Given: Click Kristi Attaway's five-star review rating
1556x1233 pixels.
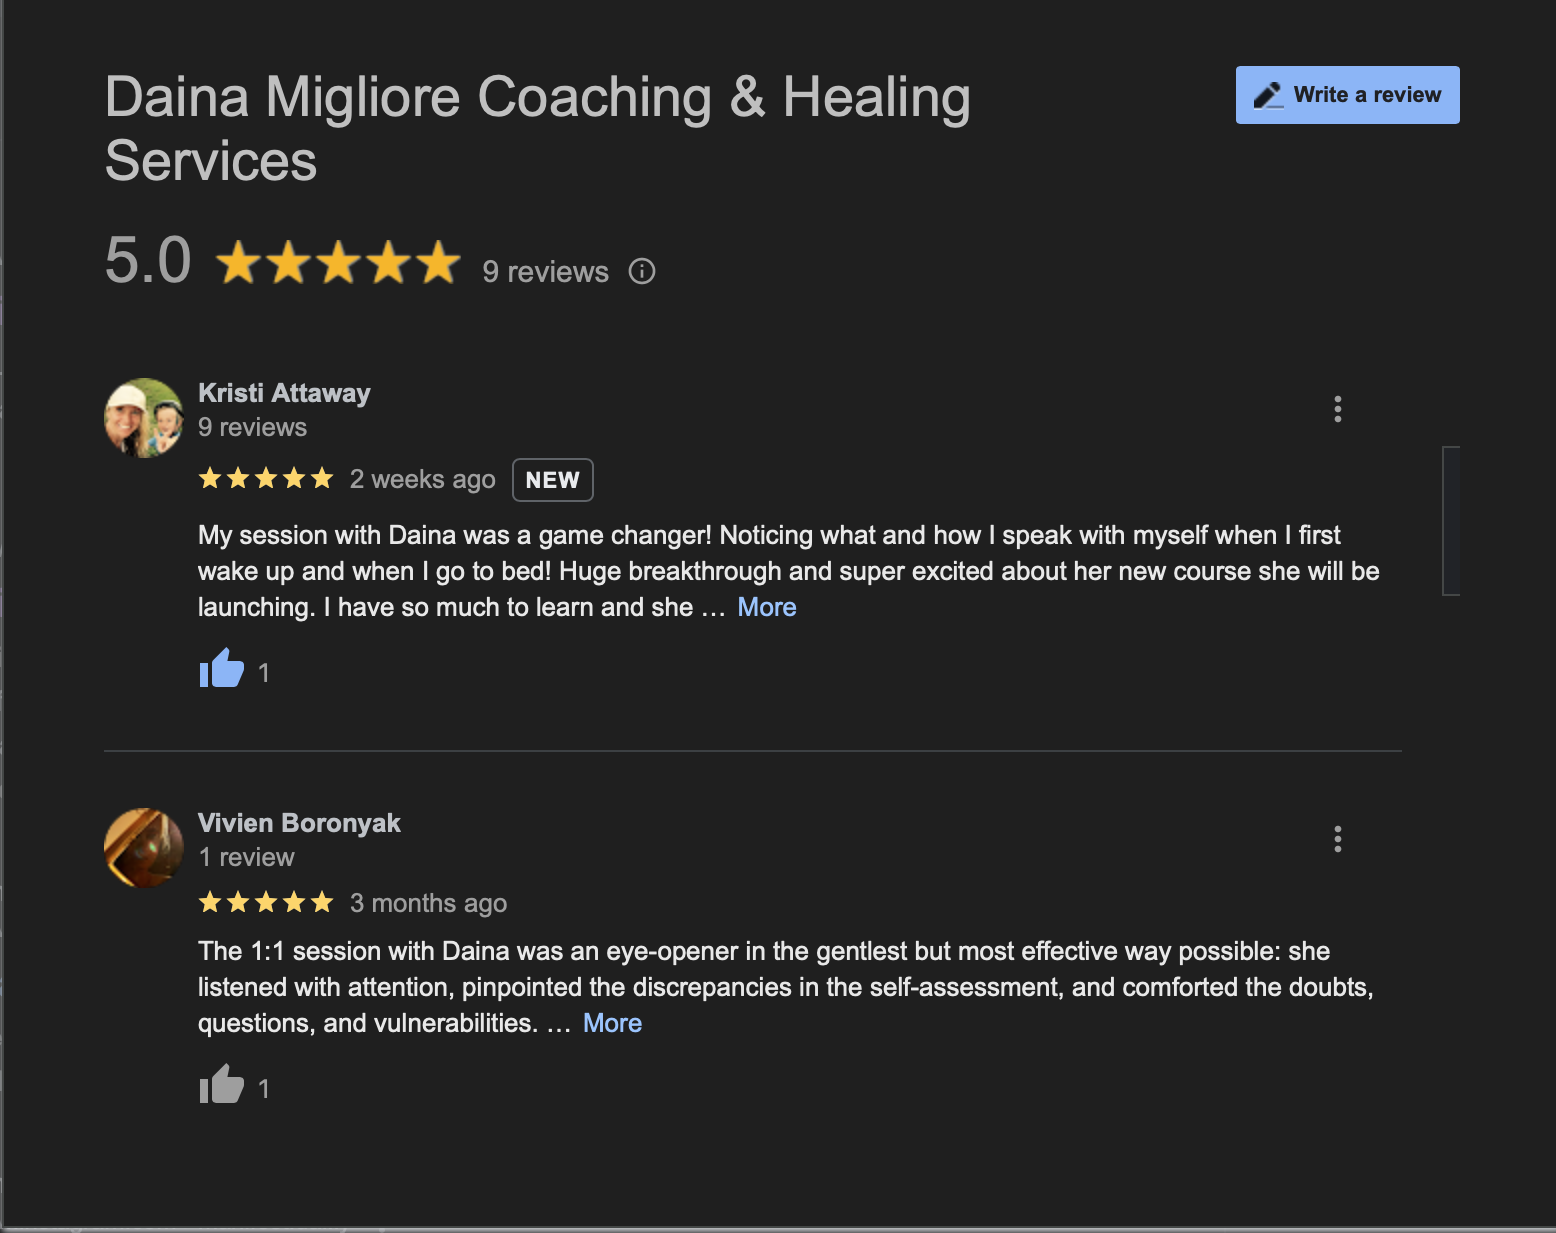Looking at the screenshot, I should pyautogui.click(x=266, y=479).
